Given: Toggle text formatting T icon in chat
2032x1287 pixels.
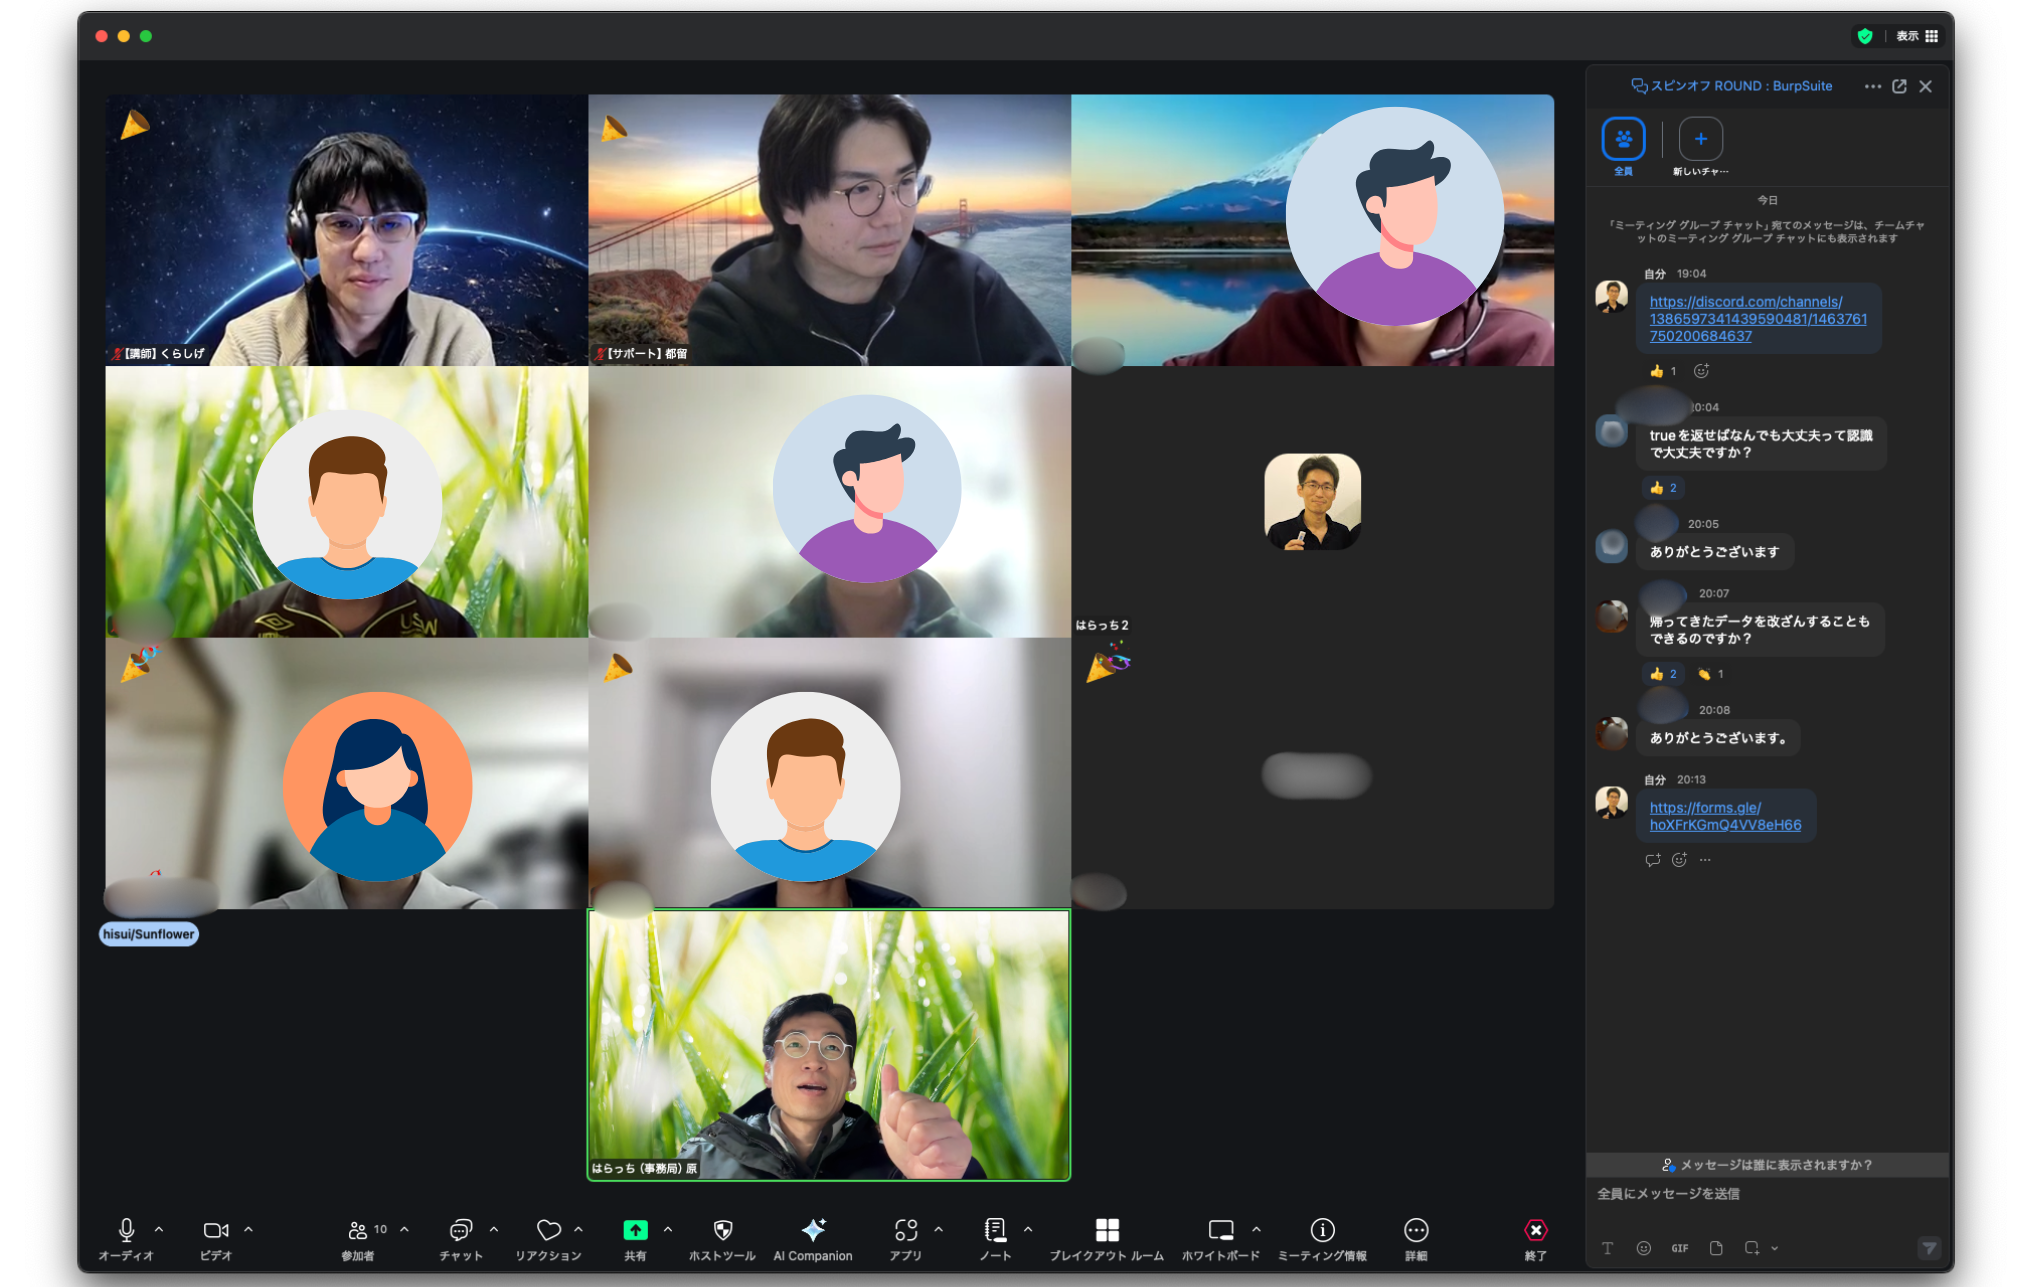Looking at the screenshot, I should (x=1608, y=1248).
